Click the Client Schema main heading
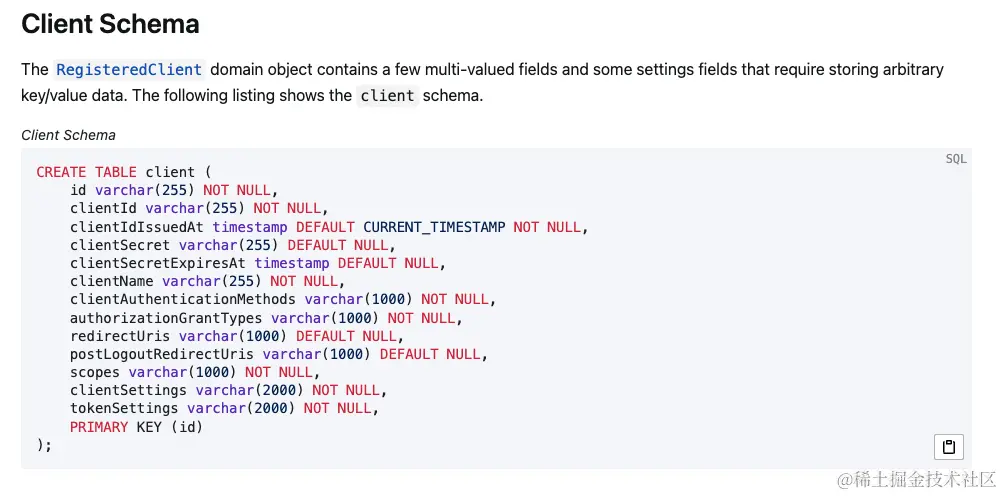Viewport: 1003px width, 496px height. 110,24
